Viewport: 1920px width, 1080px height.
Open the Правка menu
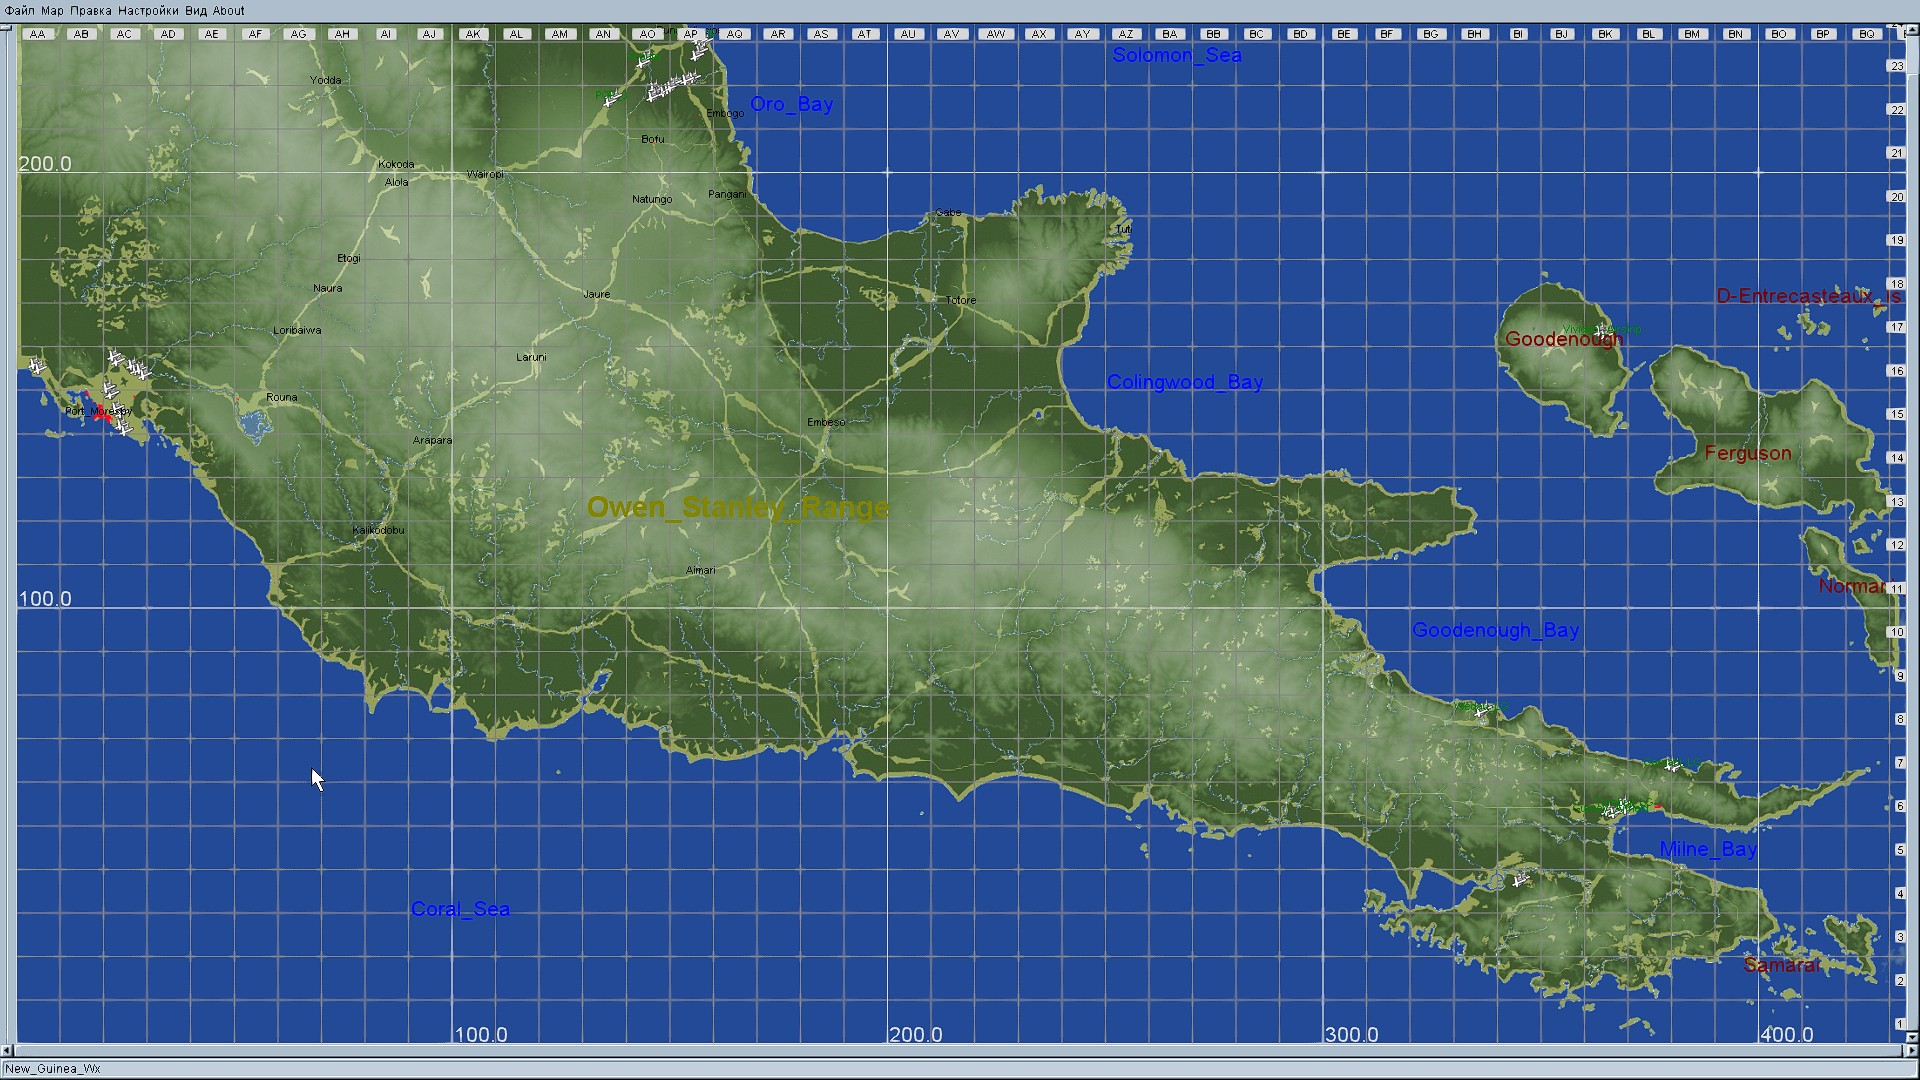[91, 11]
